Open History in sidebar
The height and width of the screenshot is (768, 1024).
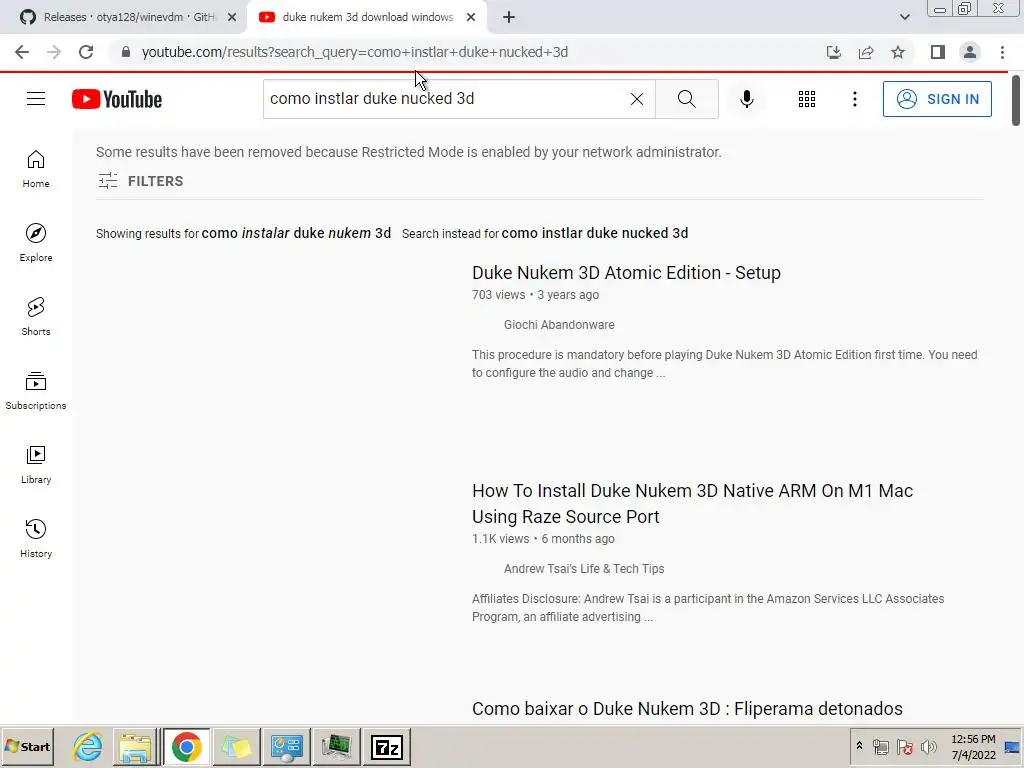click(x=36, y=538)
